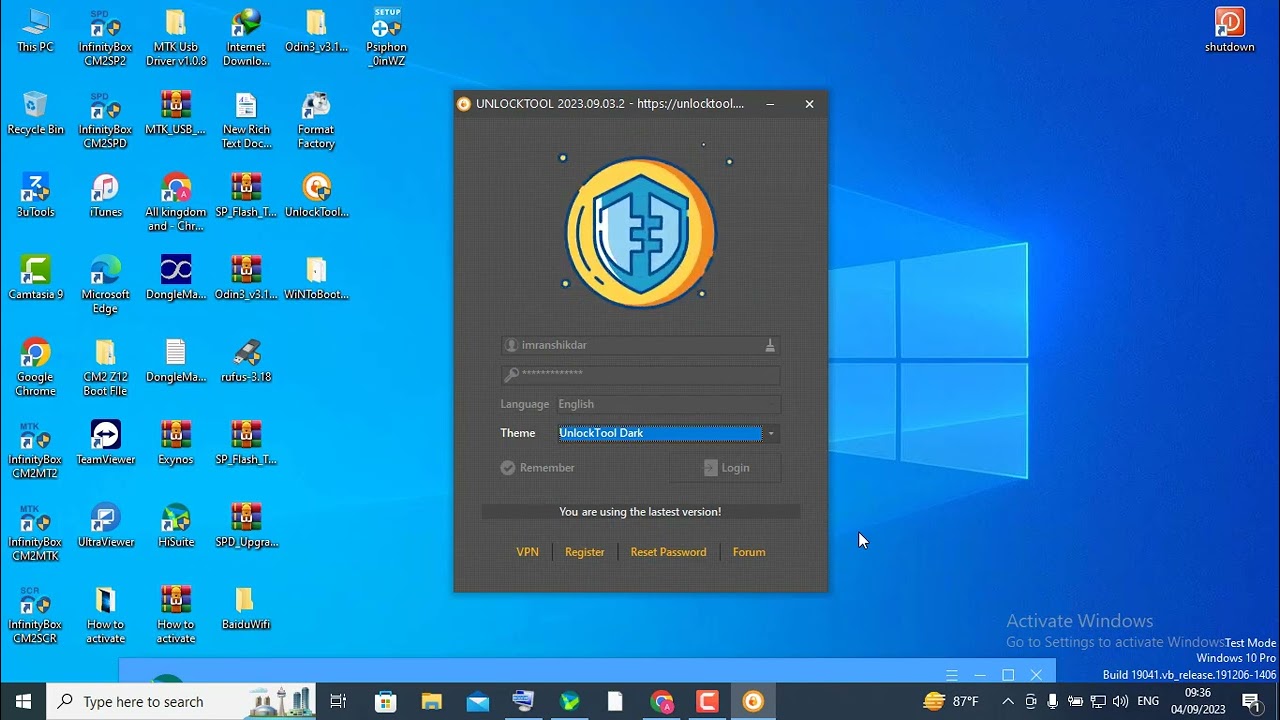The height and width of the screenshot is (720, 1280).
Task: Select the HiSuite desktop icon
Action: (176, 525)
